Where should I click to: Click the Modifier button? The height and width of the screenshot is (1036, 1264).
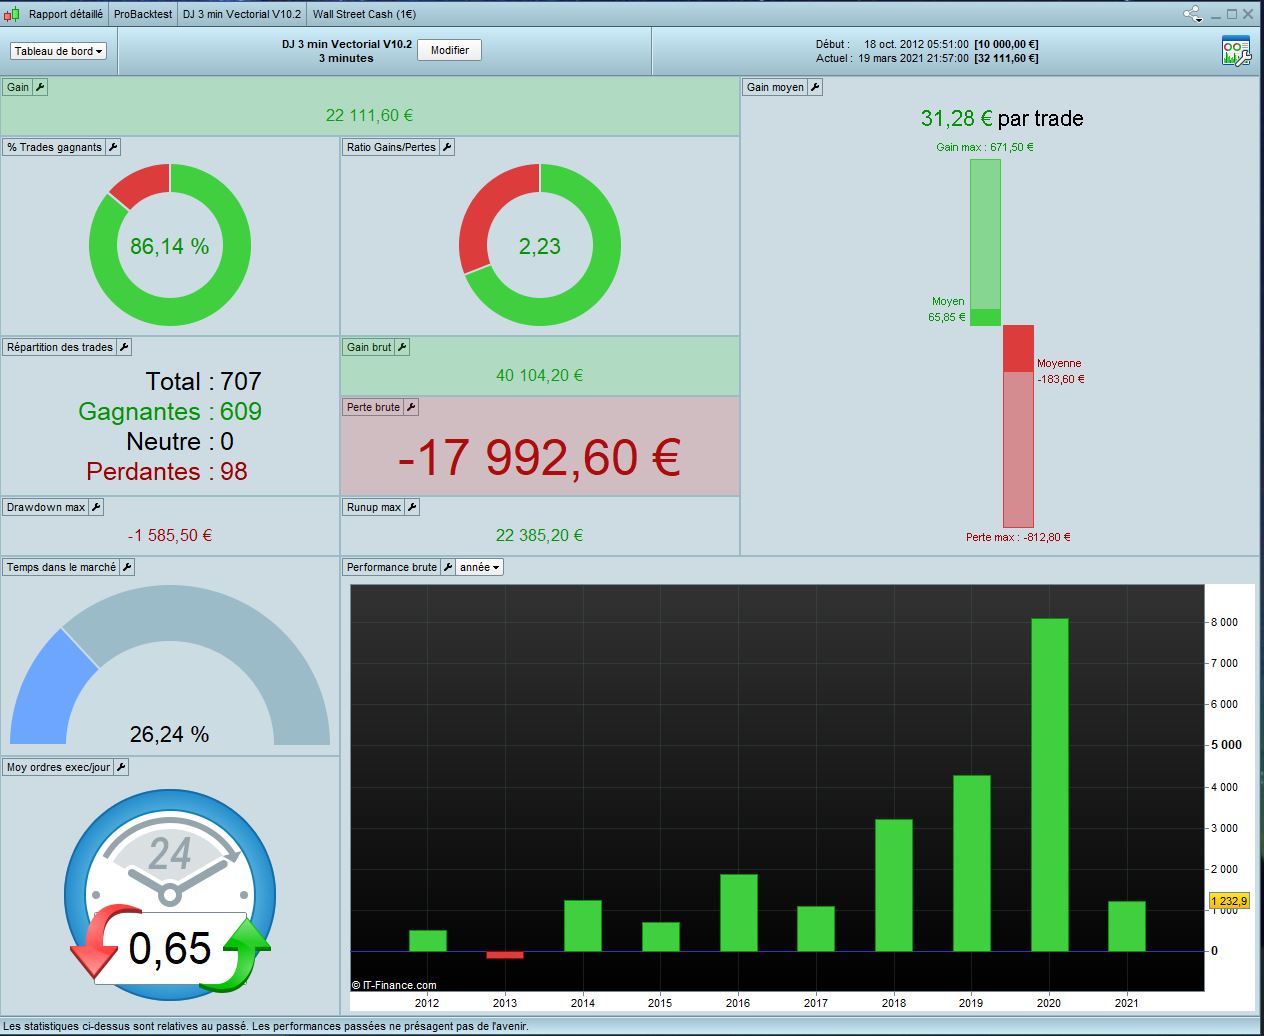449,50
